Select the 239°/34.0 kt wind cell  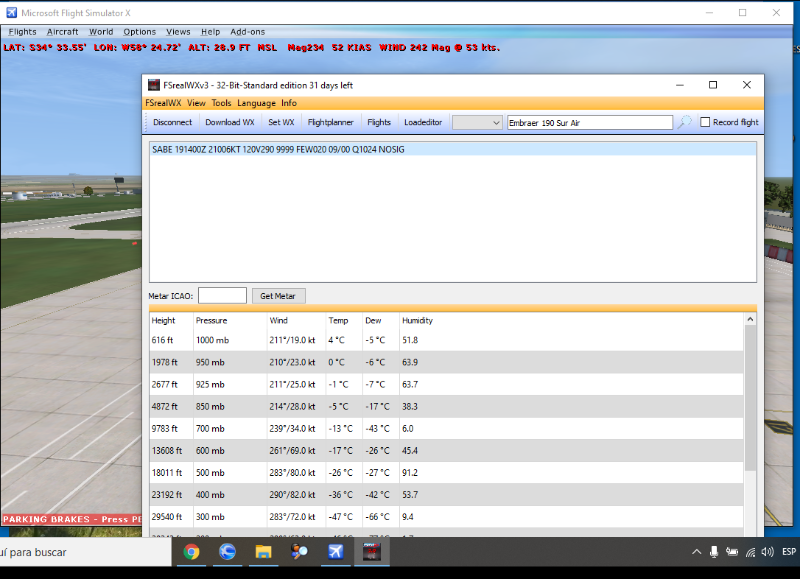coord(292,429)
